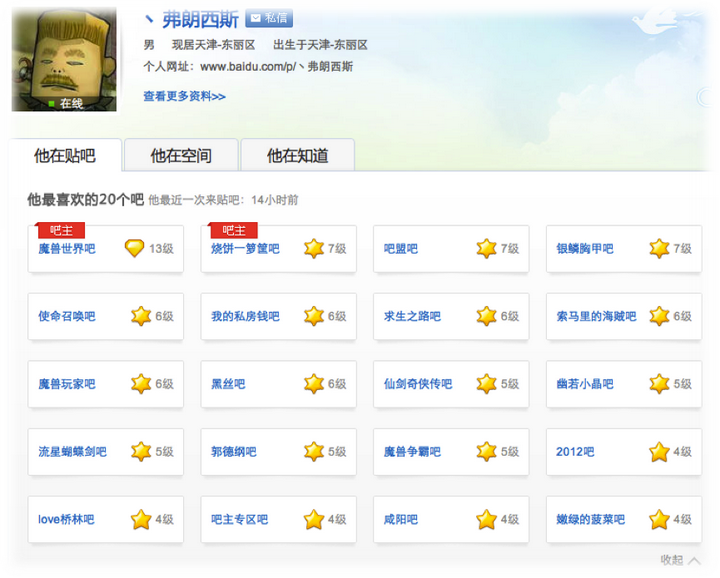Click 吧主 red tag on 烧饼一箩筐吧

[x=233, y=230]
